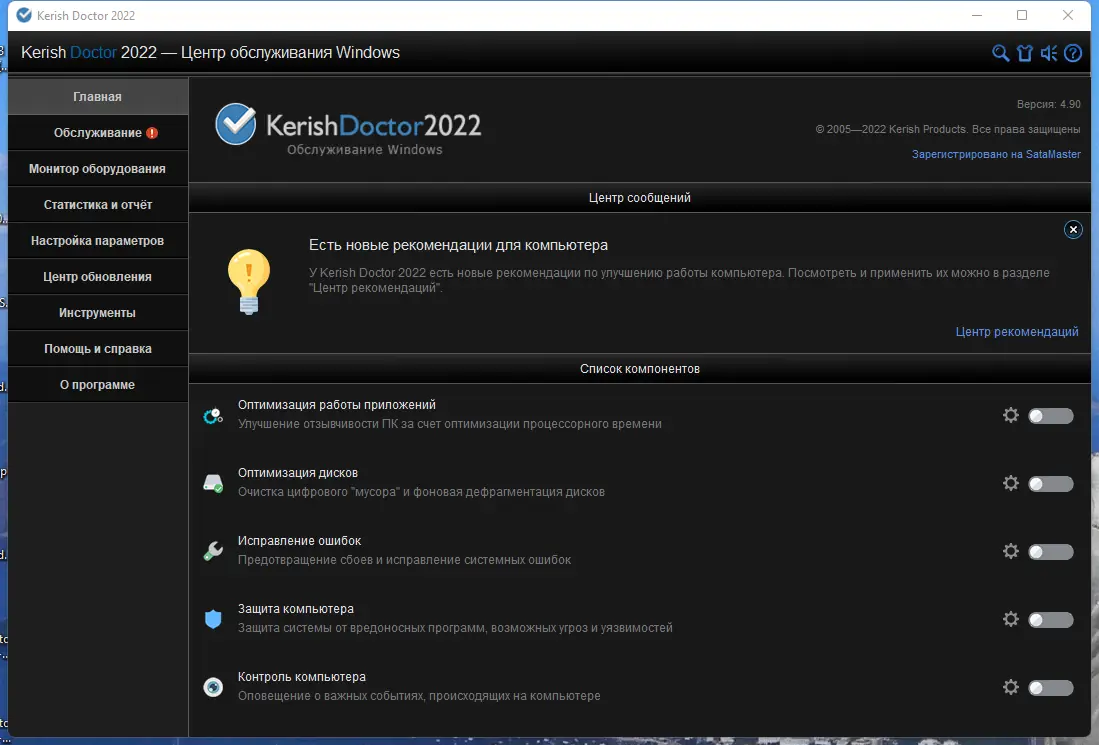This screenshot has height=745, width=1099.
Task: Enable the Контроль компьютера switch
Action: [x=1050, y=687]
